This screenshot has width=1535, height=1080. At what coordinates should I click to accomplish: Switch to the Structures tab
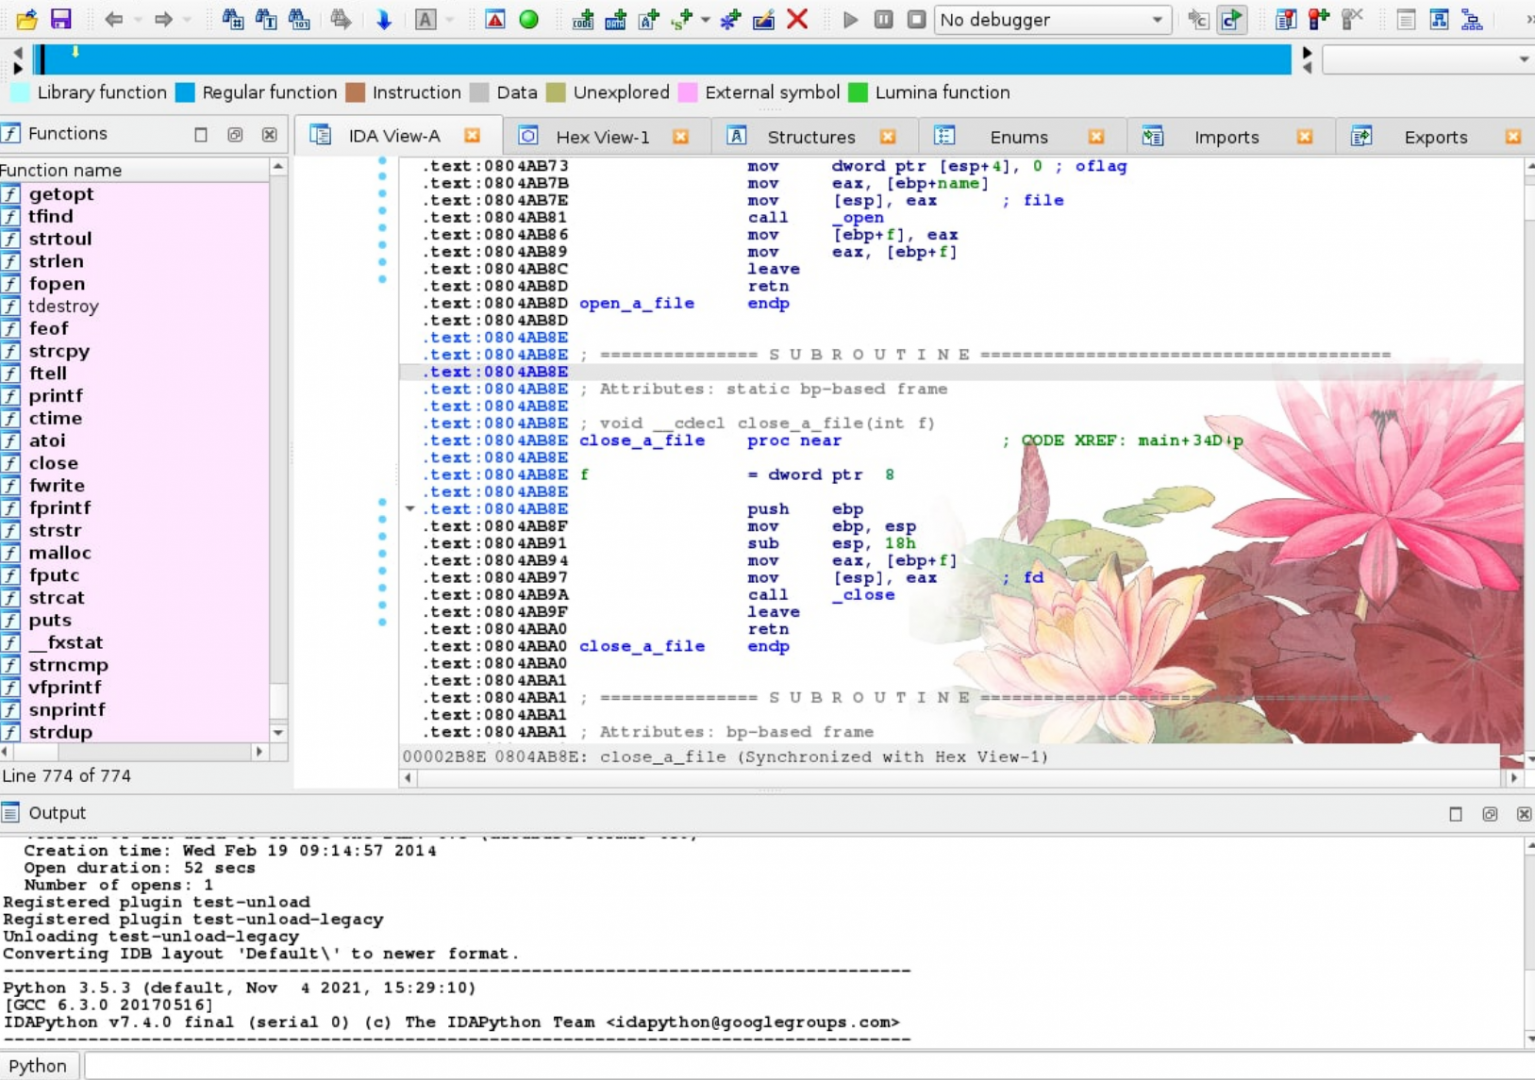[x=811, y=137]
